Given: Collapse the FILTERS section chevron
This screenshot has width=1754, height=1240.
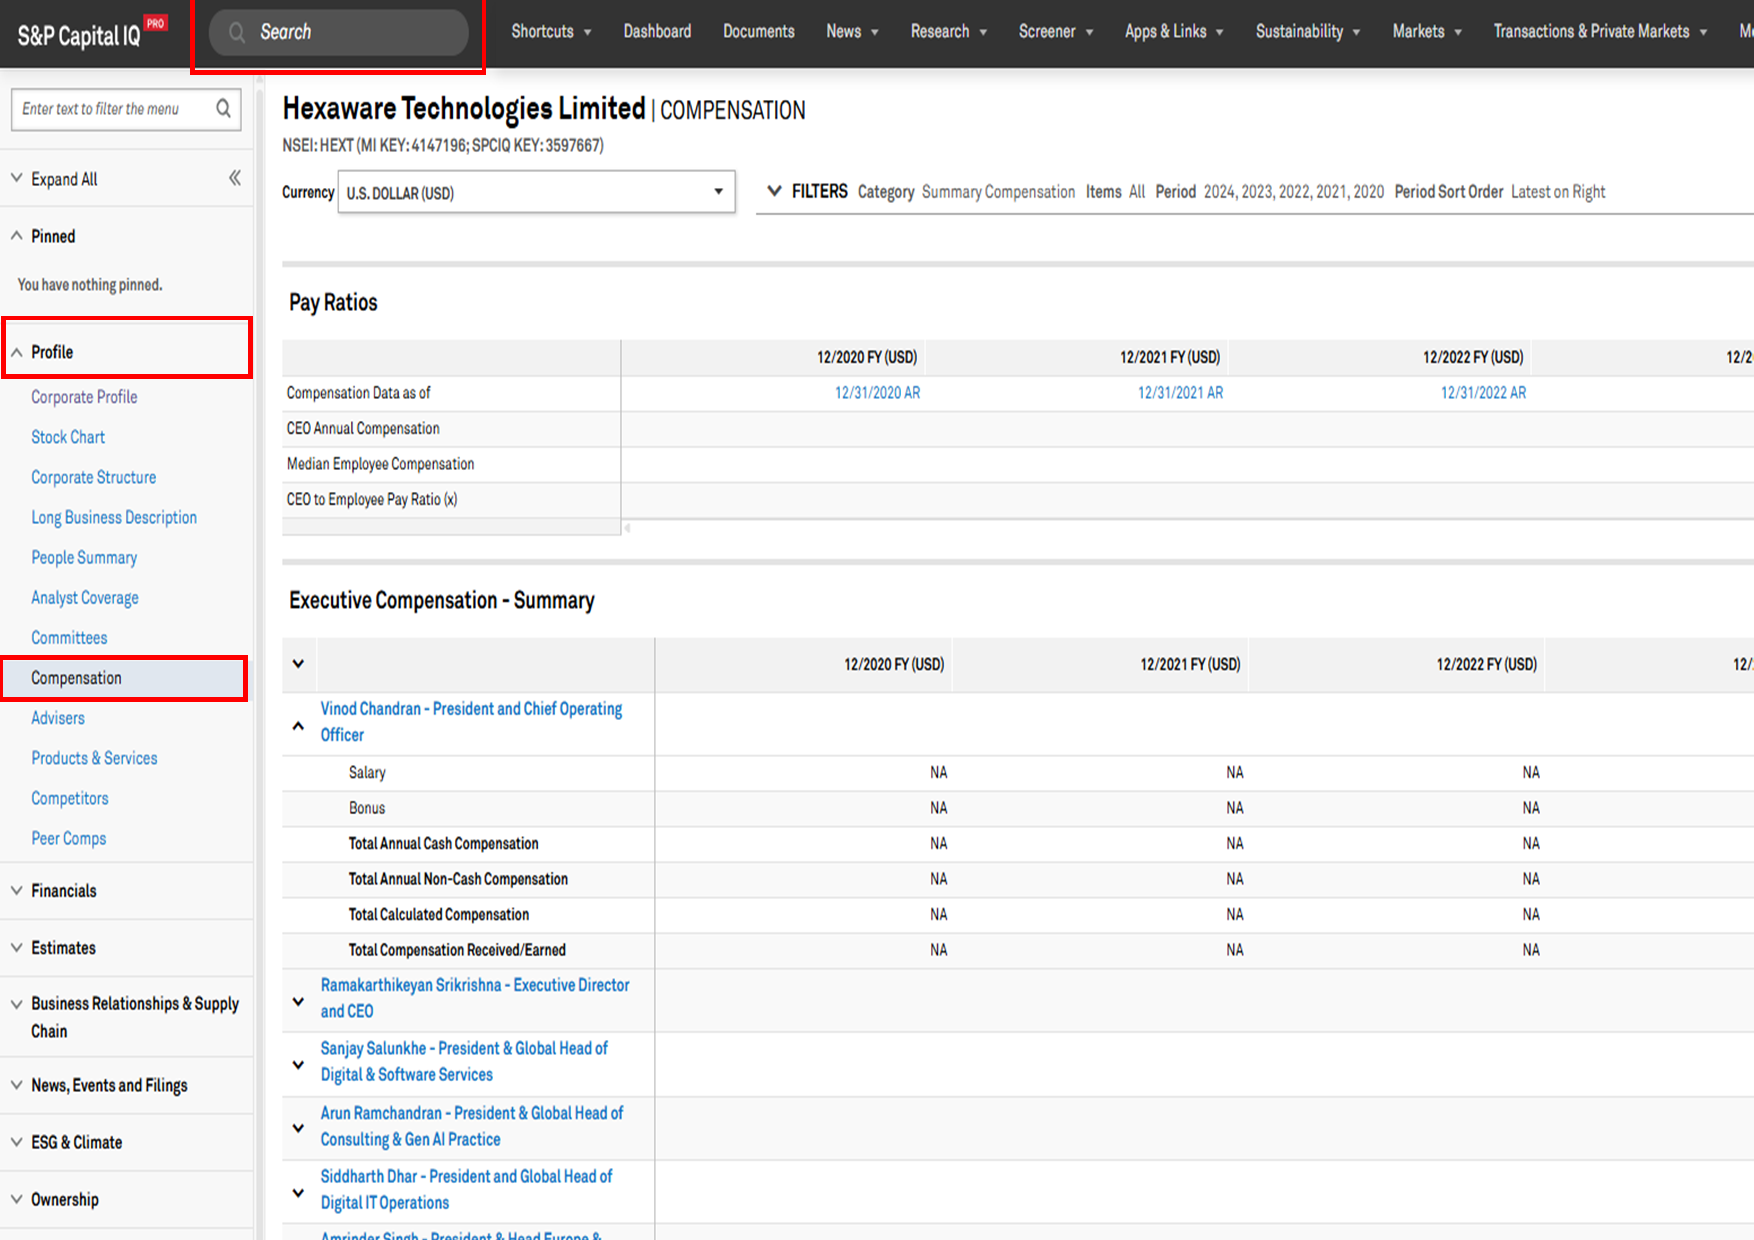Looking at the screenshot, I should pos(774,191).
